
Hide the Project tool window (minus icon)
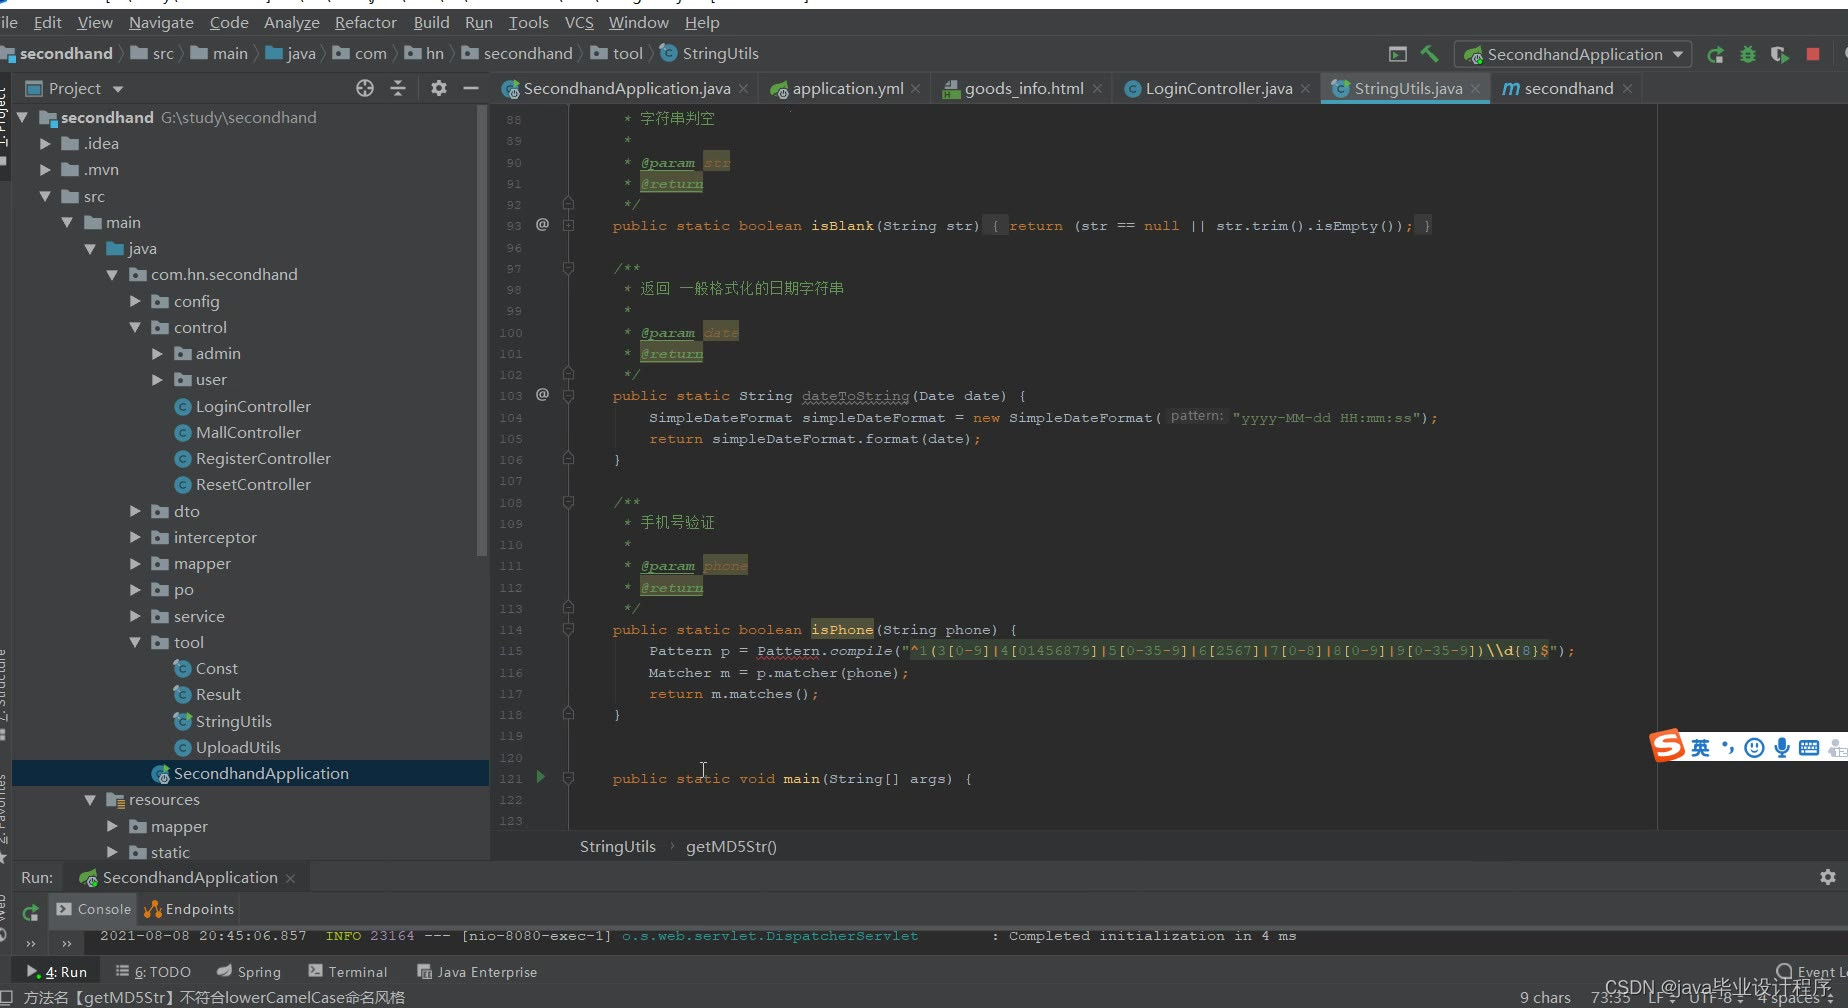470,88
